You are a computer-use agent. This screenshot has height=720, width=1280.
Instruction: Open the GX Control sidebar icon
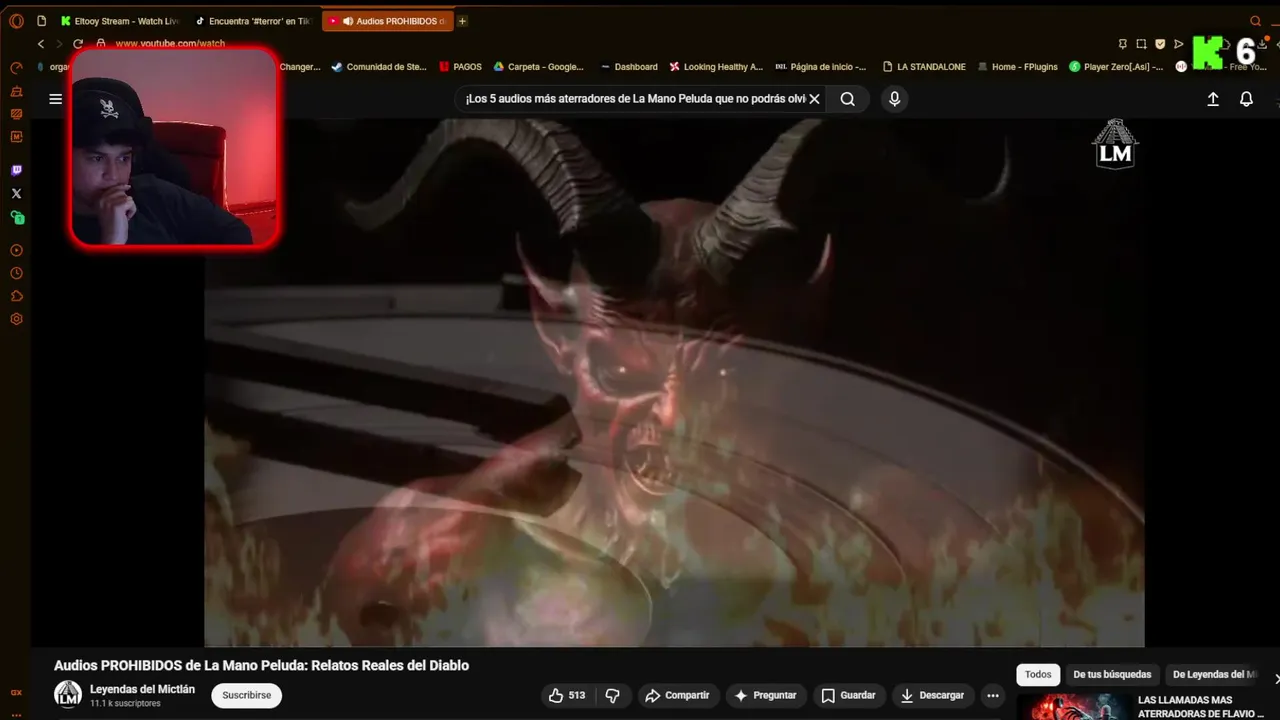click(x=16, y=68)
